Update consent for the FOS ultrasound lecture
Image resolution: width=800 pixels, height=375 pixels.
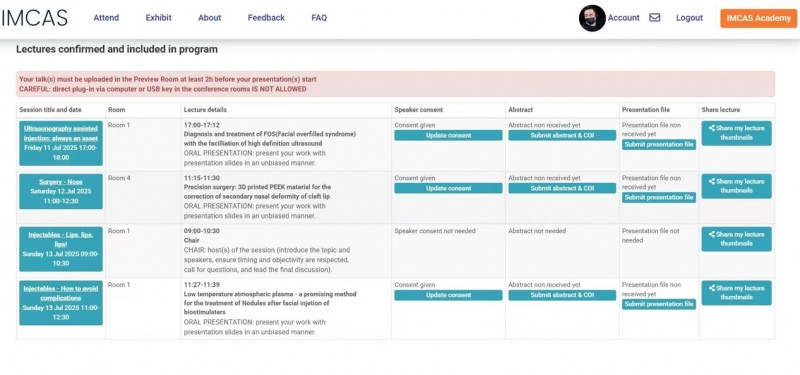448,135
